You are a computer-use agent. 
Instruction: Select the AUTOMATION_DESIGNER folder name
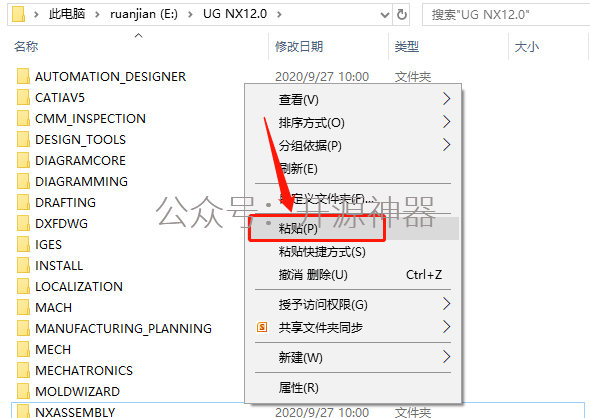[110, 77]
